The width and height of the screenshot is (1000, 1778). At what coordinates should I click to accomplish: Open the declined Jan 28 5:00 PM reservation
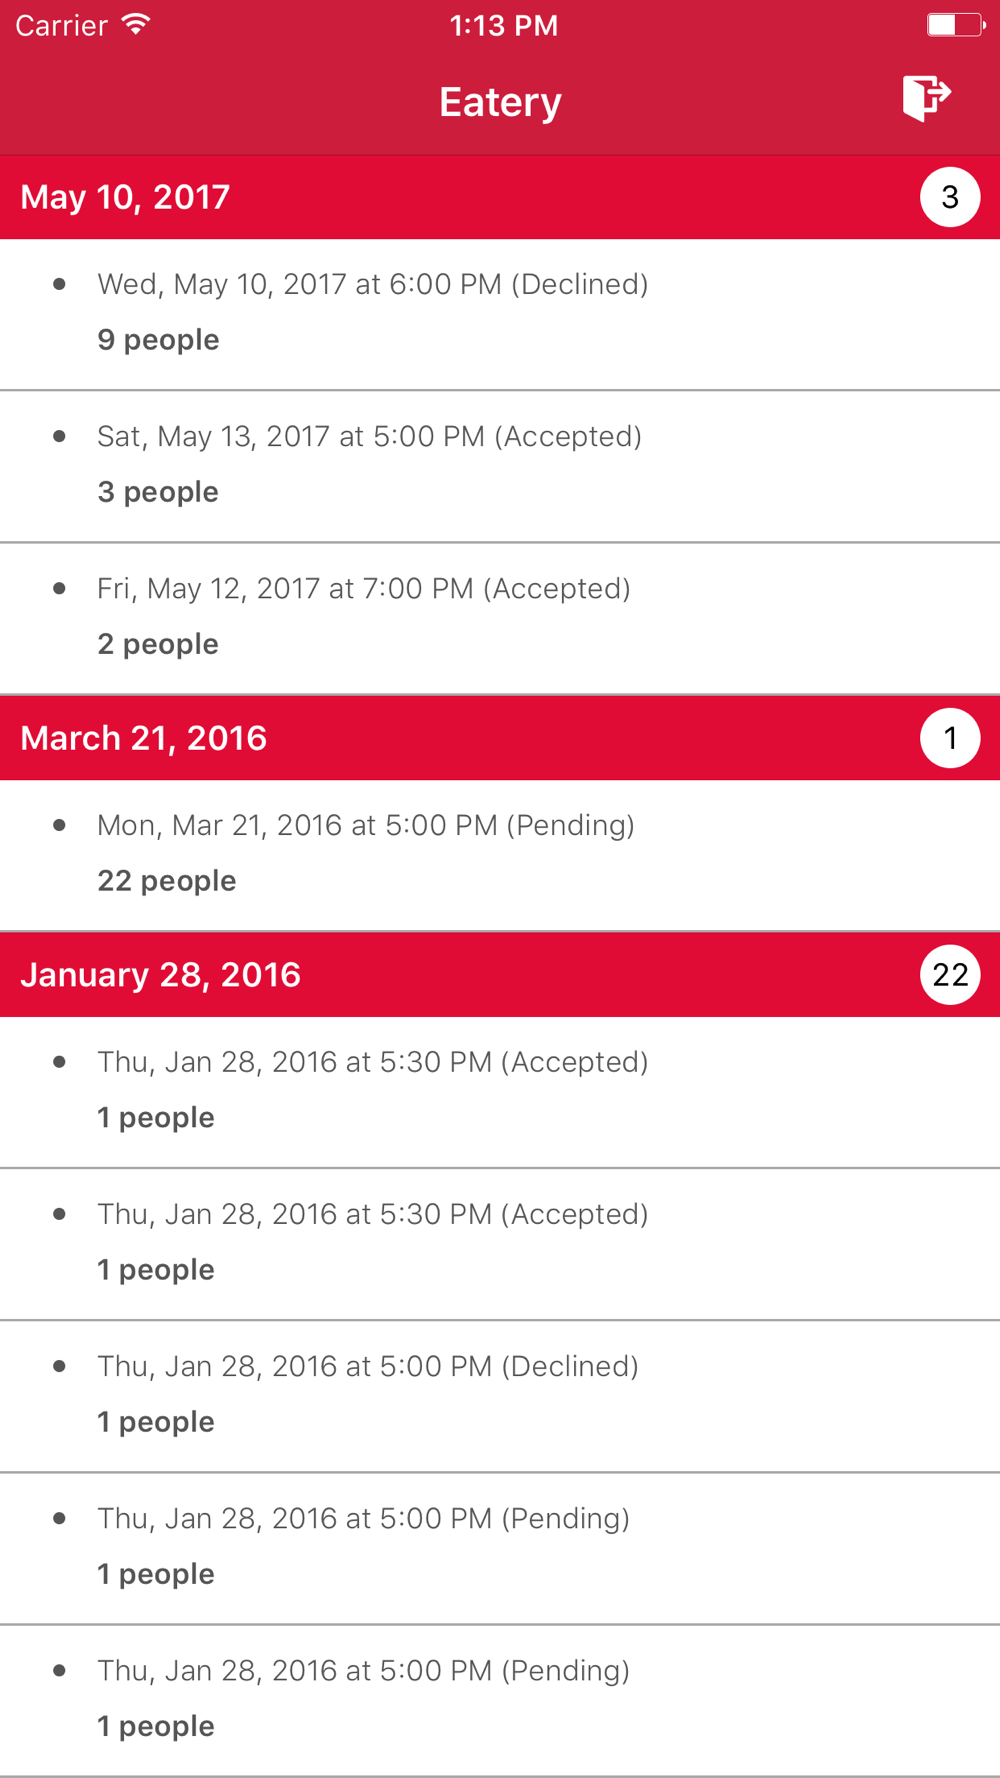500,1394
